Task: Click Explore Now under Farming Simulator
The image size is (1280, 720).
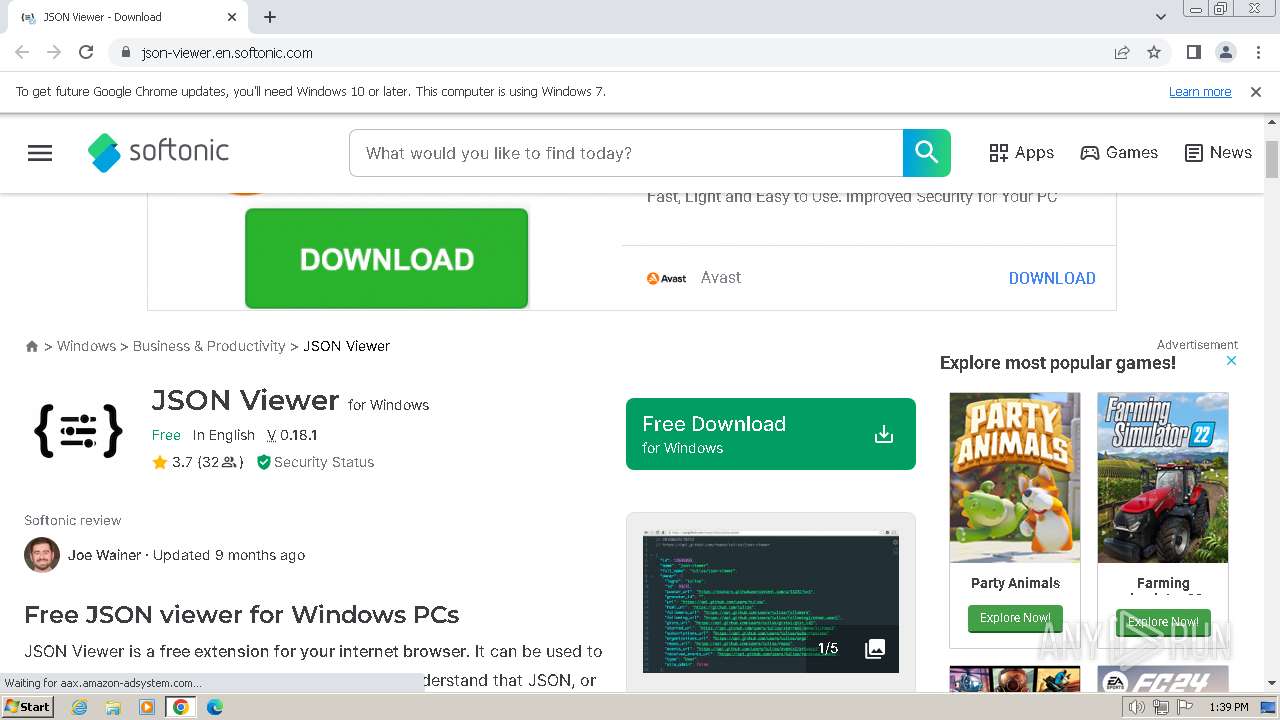Action: (1163, 622)
